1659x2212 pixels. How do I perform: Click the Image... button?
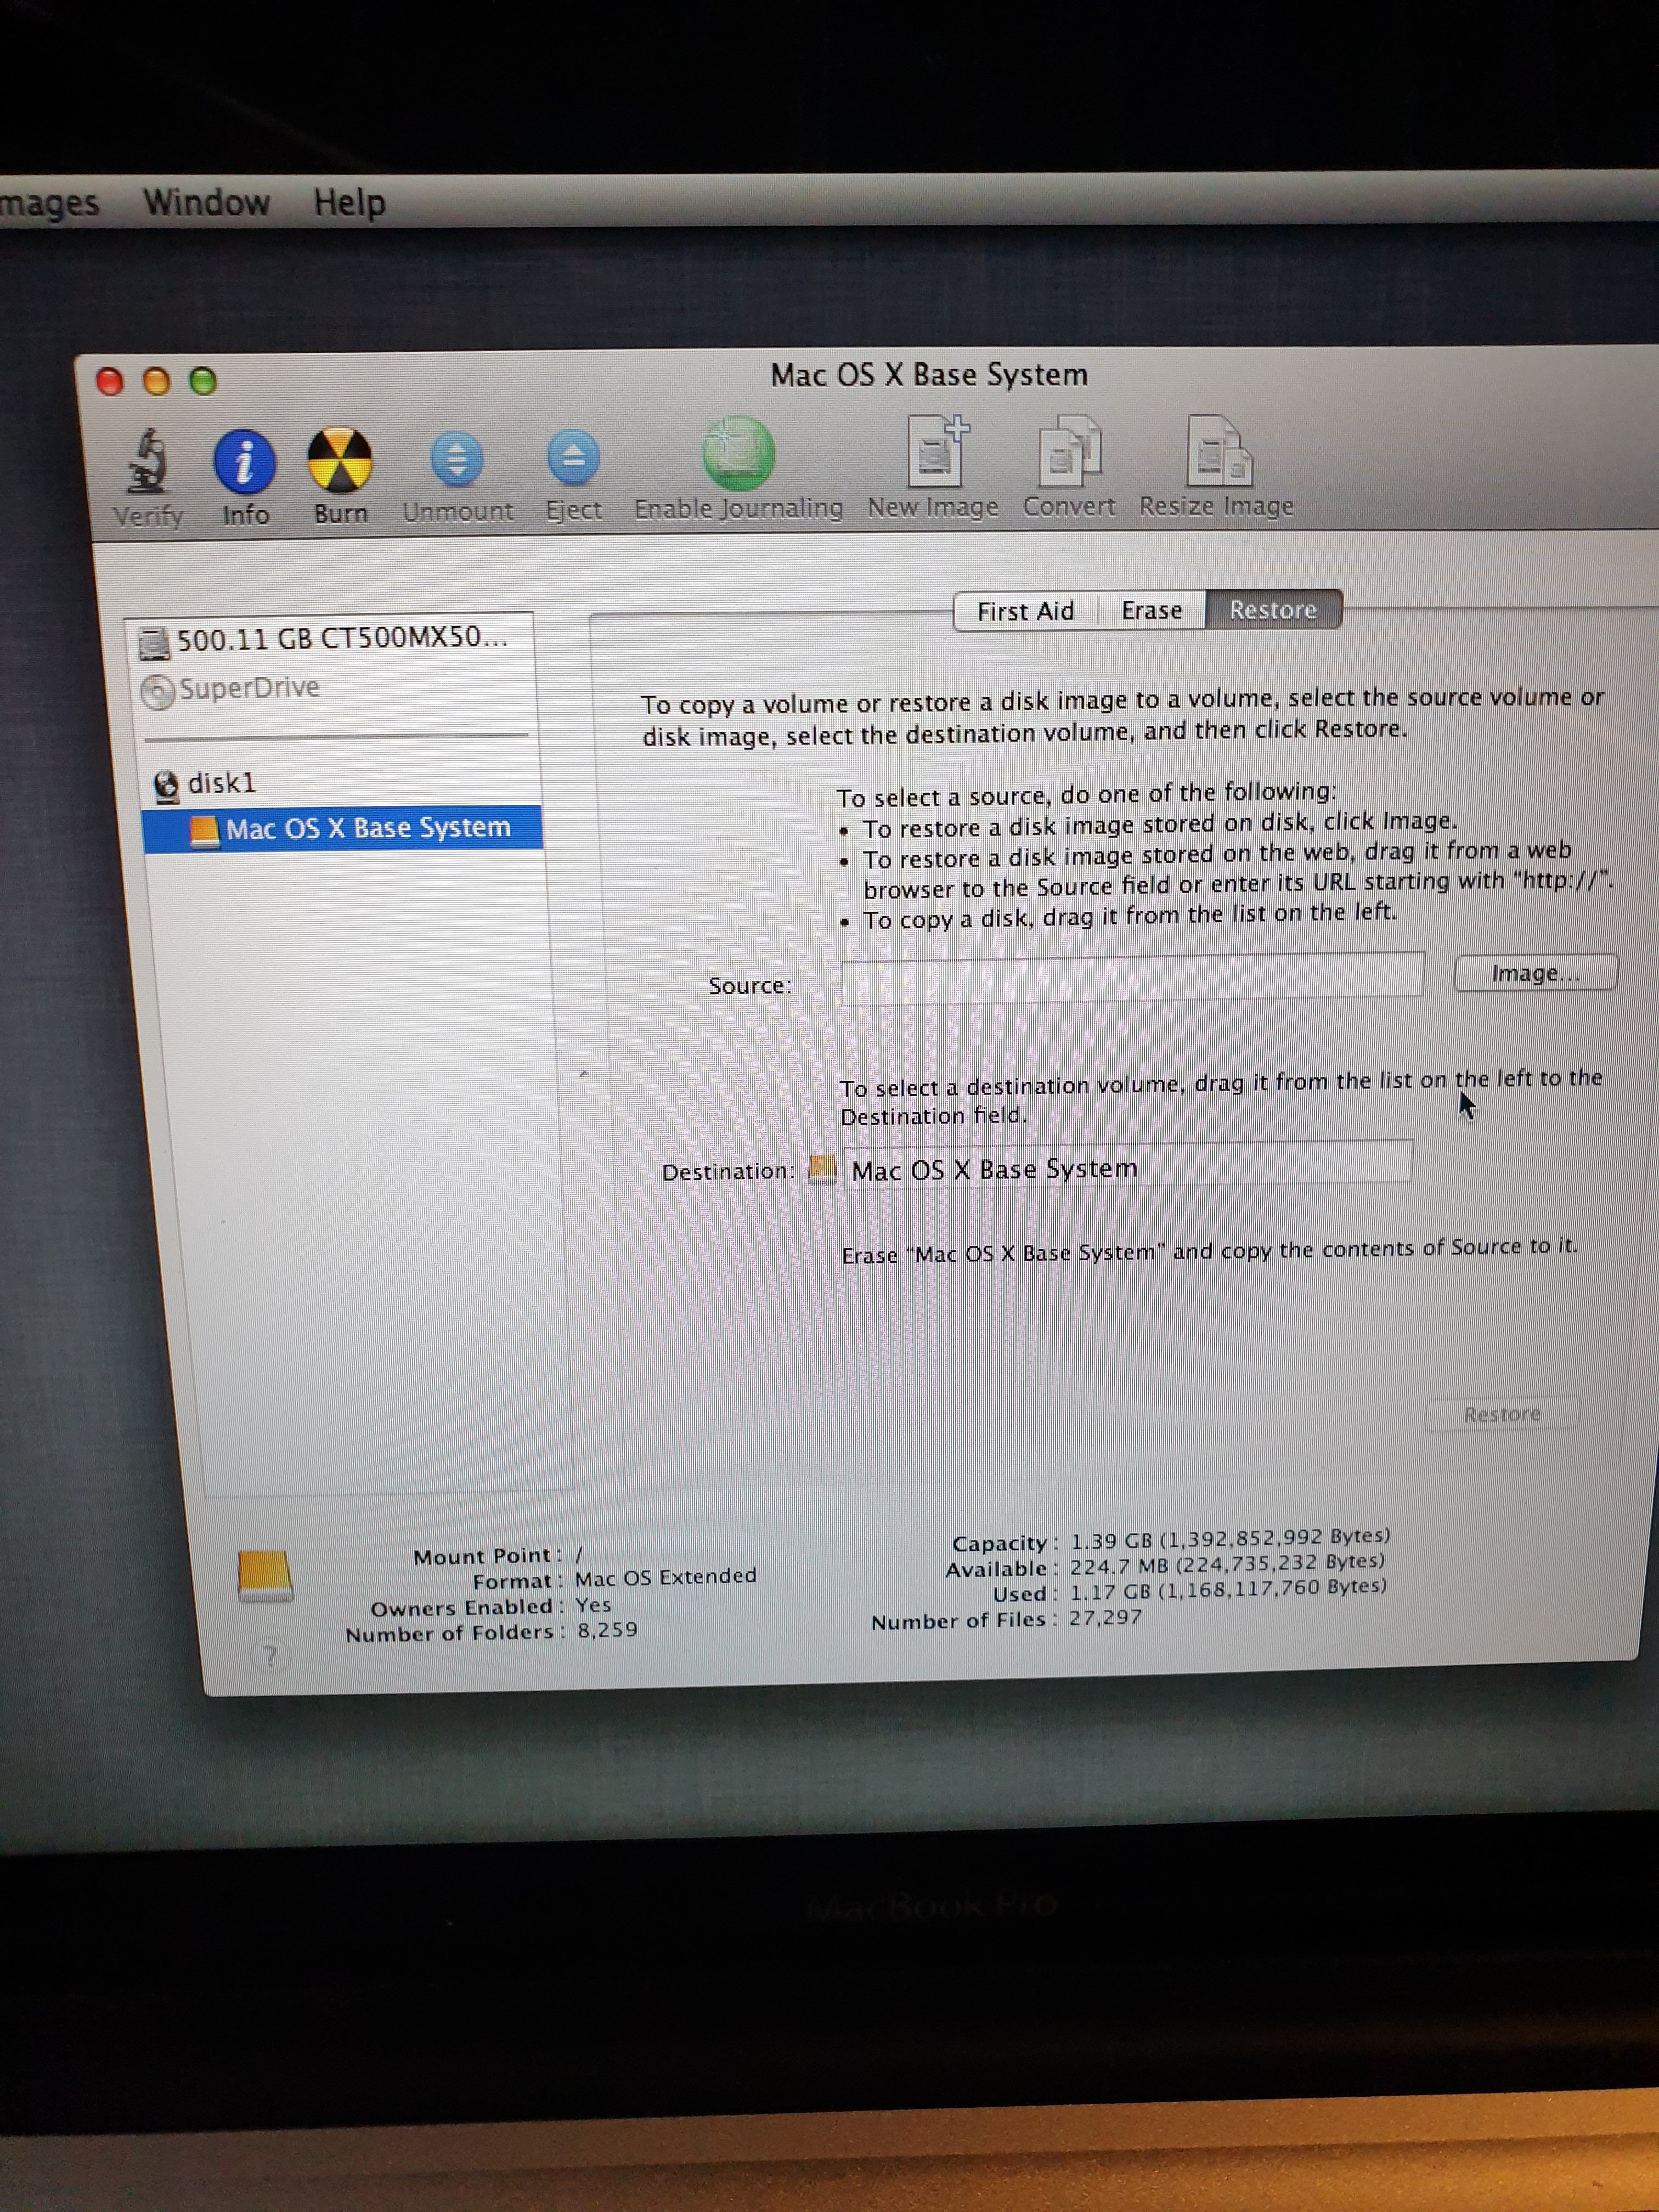click(1535, 973)
